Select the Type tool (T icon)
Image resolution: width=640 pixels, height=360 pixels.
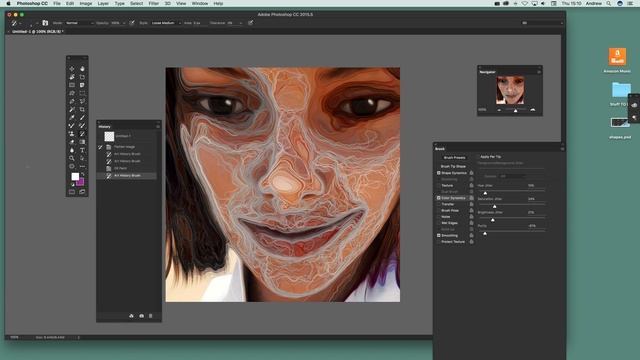[82, 150]
